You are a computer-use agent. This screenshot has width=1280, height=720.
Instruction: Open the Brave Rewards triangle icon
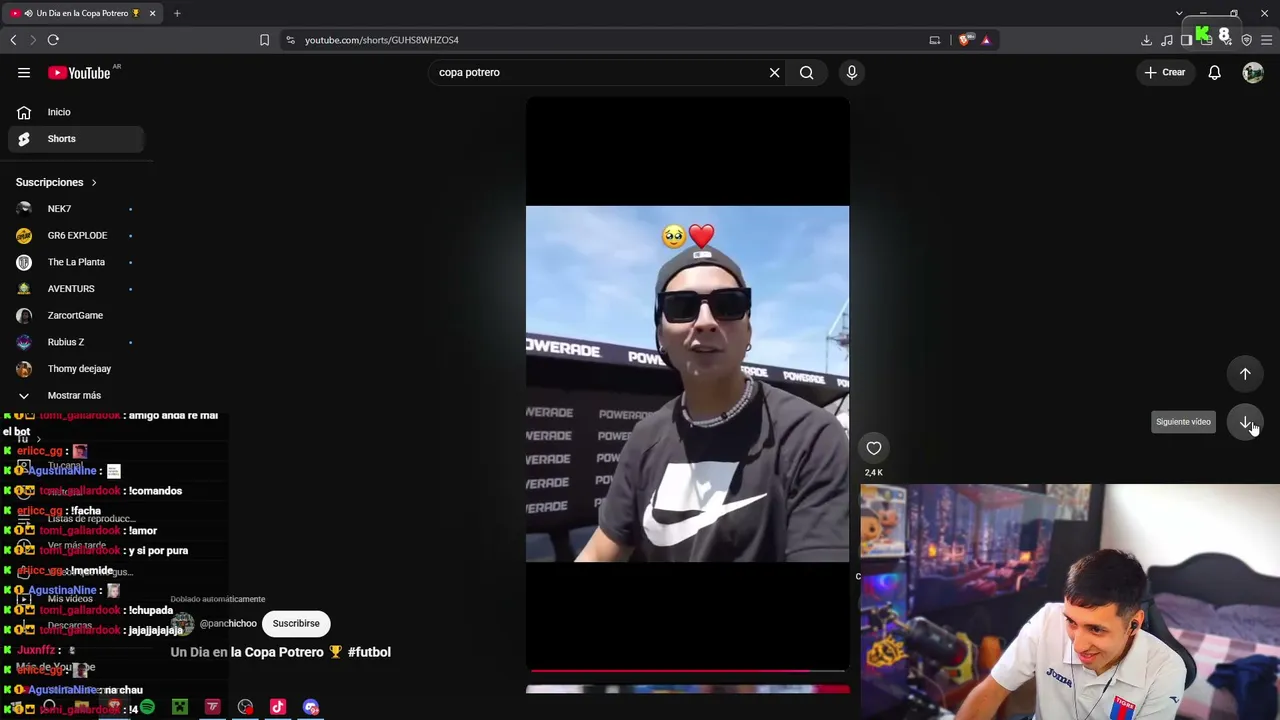tap(986, 40)
